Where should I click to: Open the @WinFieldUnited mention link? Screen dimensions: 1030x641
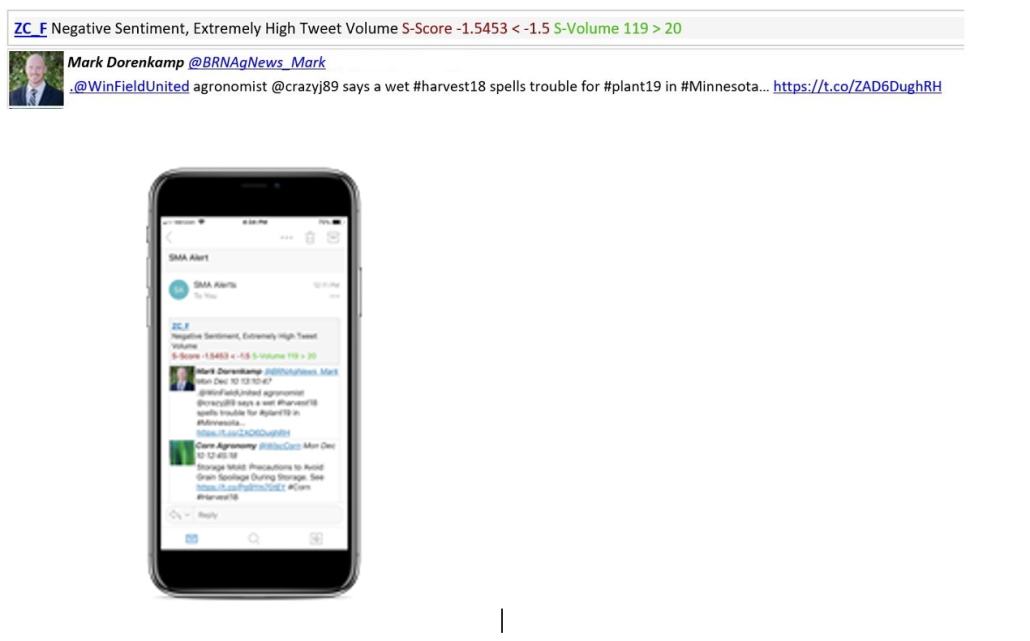(x=131, y=86)
